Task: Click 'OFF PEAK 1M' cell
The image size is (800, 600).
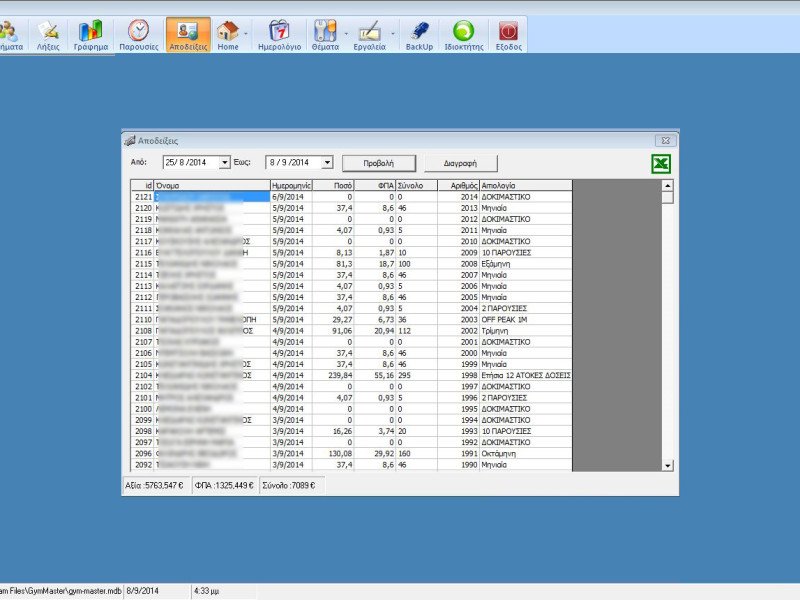Action: (x=526, y=319)
